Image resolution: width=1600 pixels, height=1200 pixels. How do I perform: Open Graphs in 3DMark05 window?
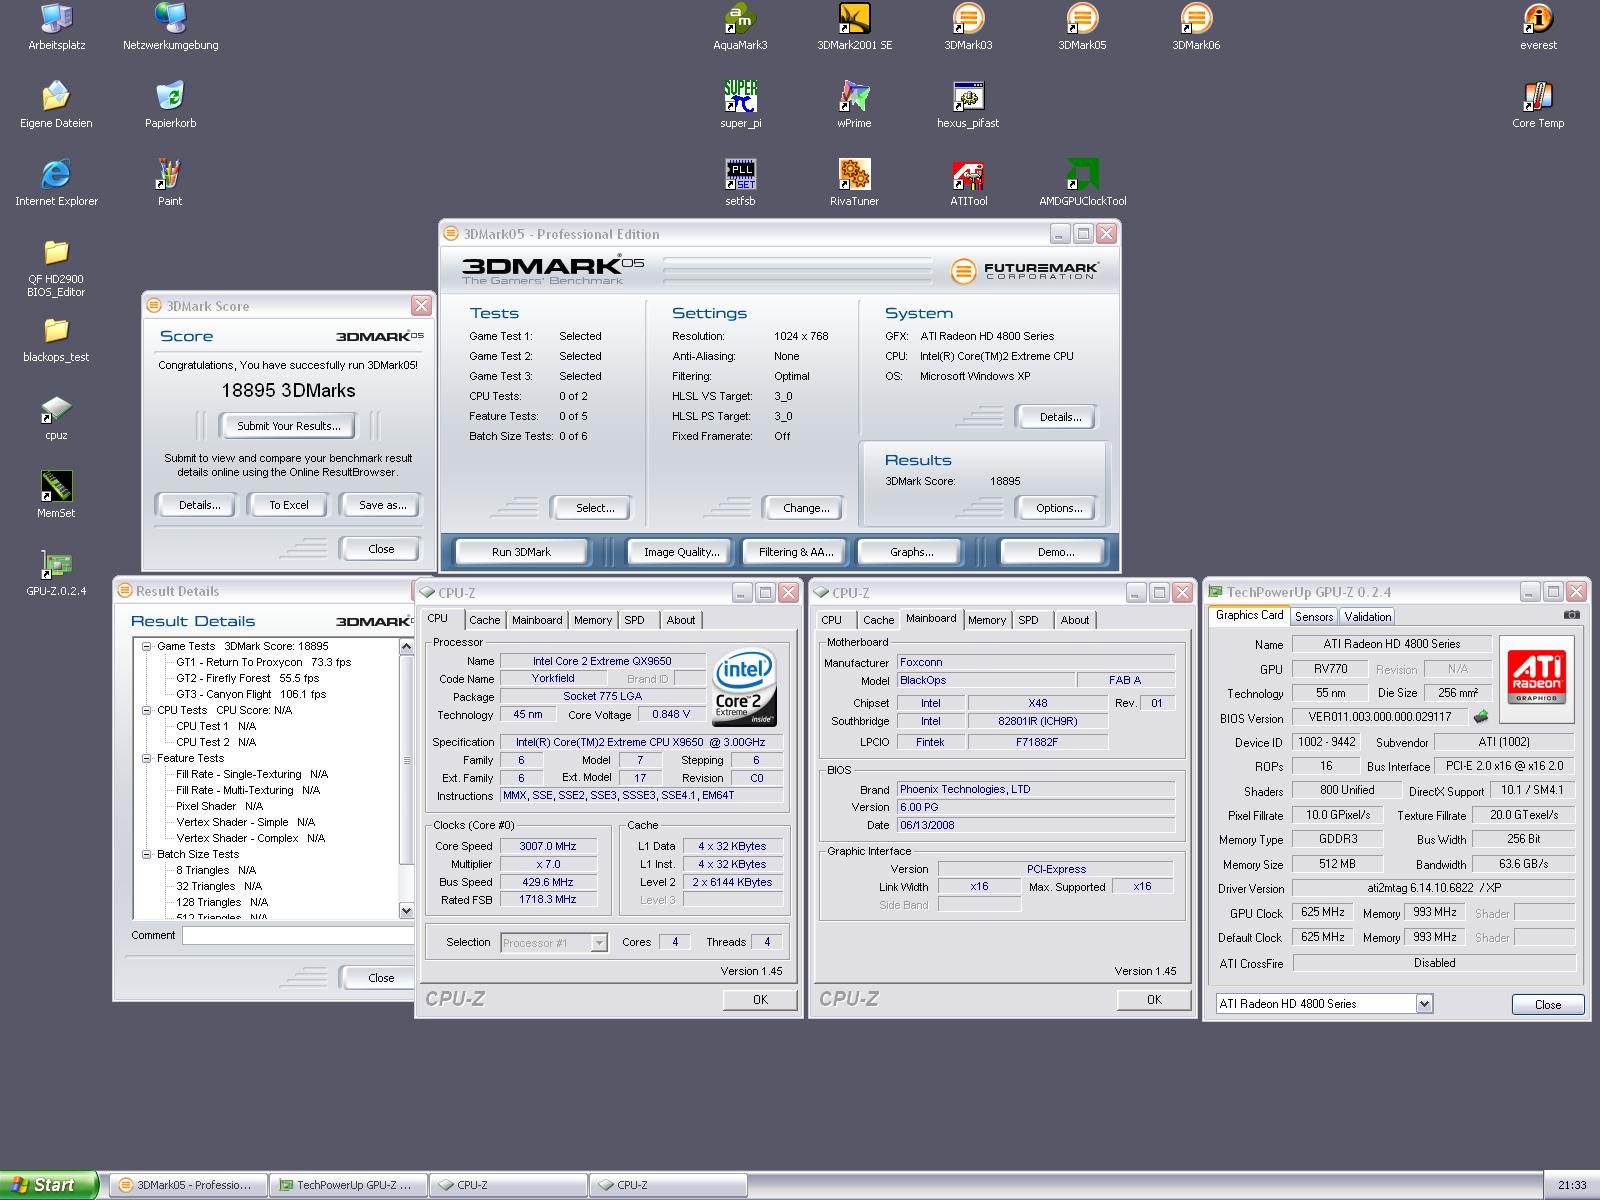[911, 552]
